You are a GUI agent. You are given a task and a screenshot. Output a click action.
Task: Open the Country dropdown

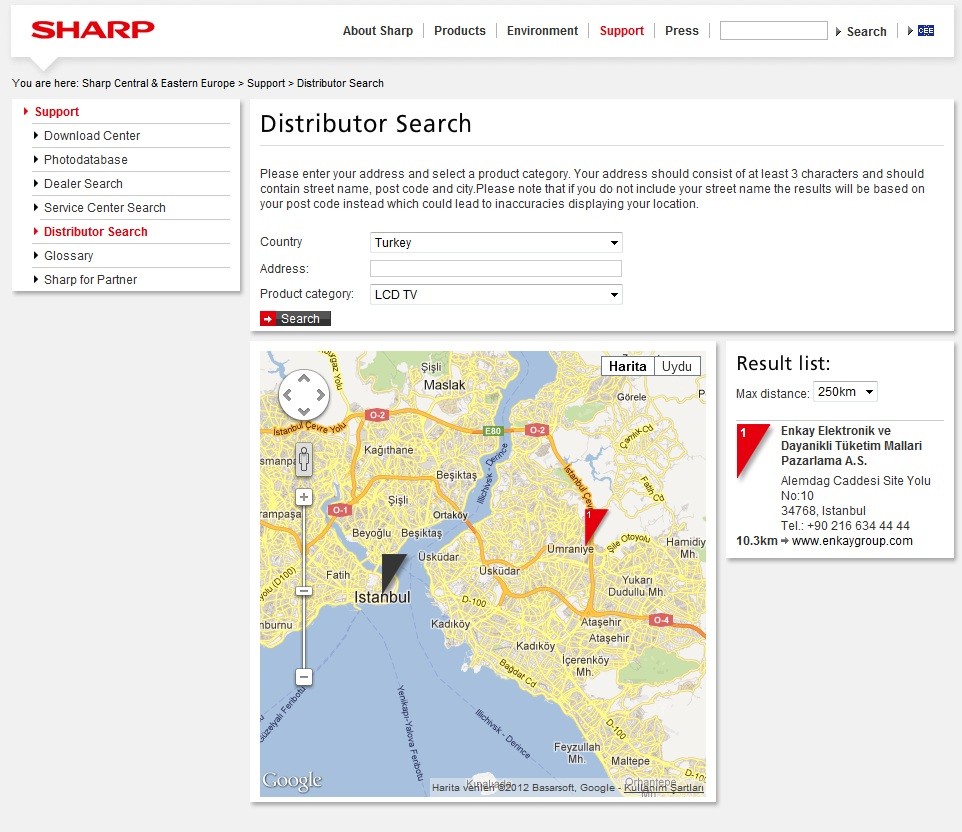[x=496, y=243]
